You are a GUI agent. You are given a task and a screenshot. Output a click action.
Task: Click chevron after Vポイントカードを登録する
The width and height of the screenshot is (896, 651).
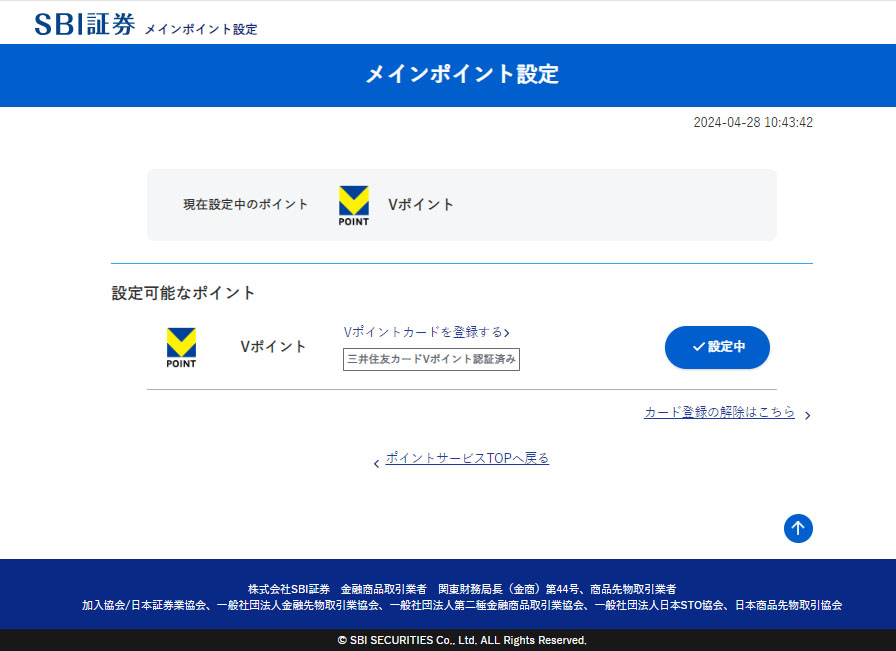point(507,333)
